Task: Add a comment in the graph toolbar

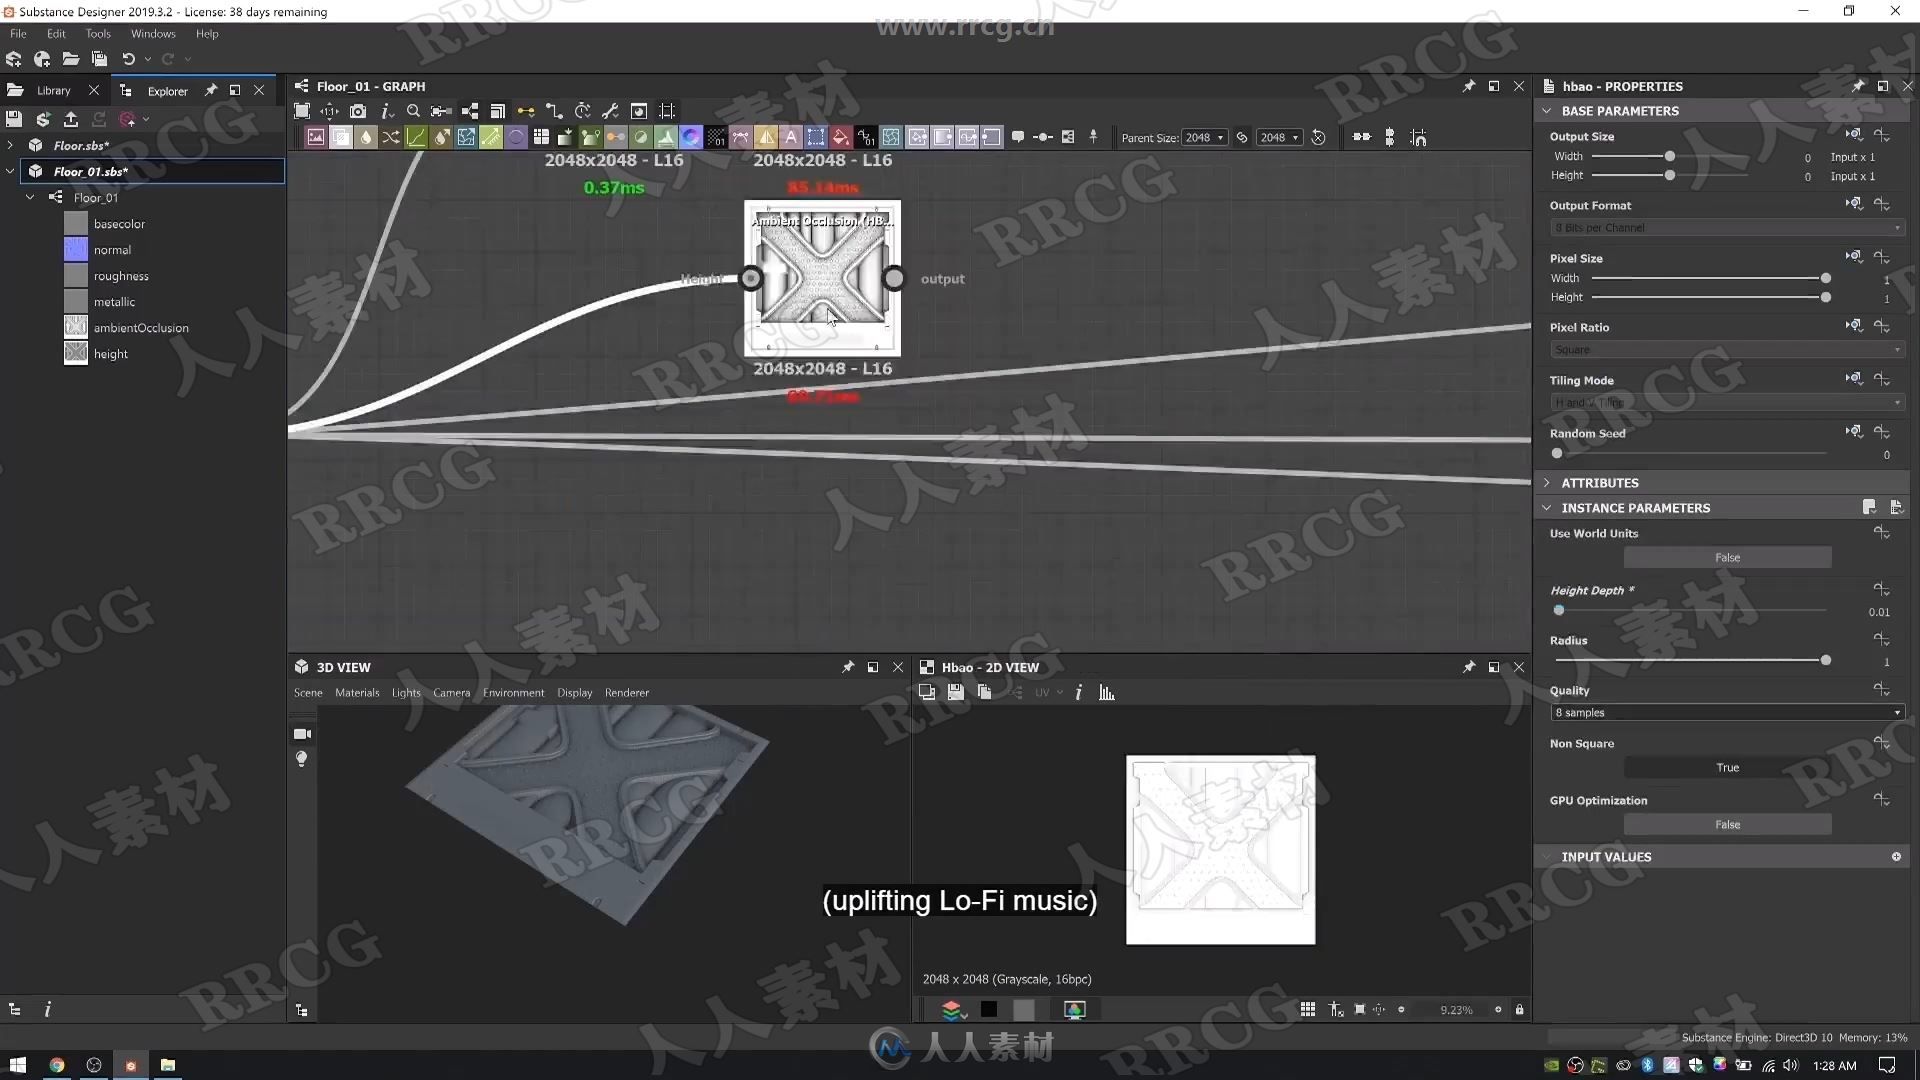Action: pyautogui.click(x=1018, y=137)
